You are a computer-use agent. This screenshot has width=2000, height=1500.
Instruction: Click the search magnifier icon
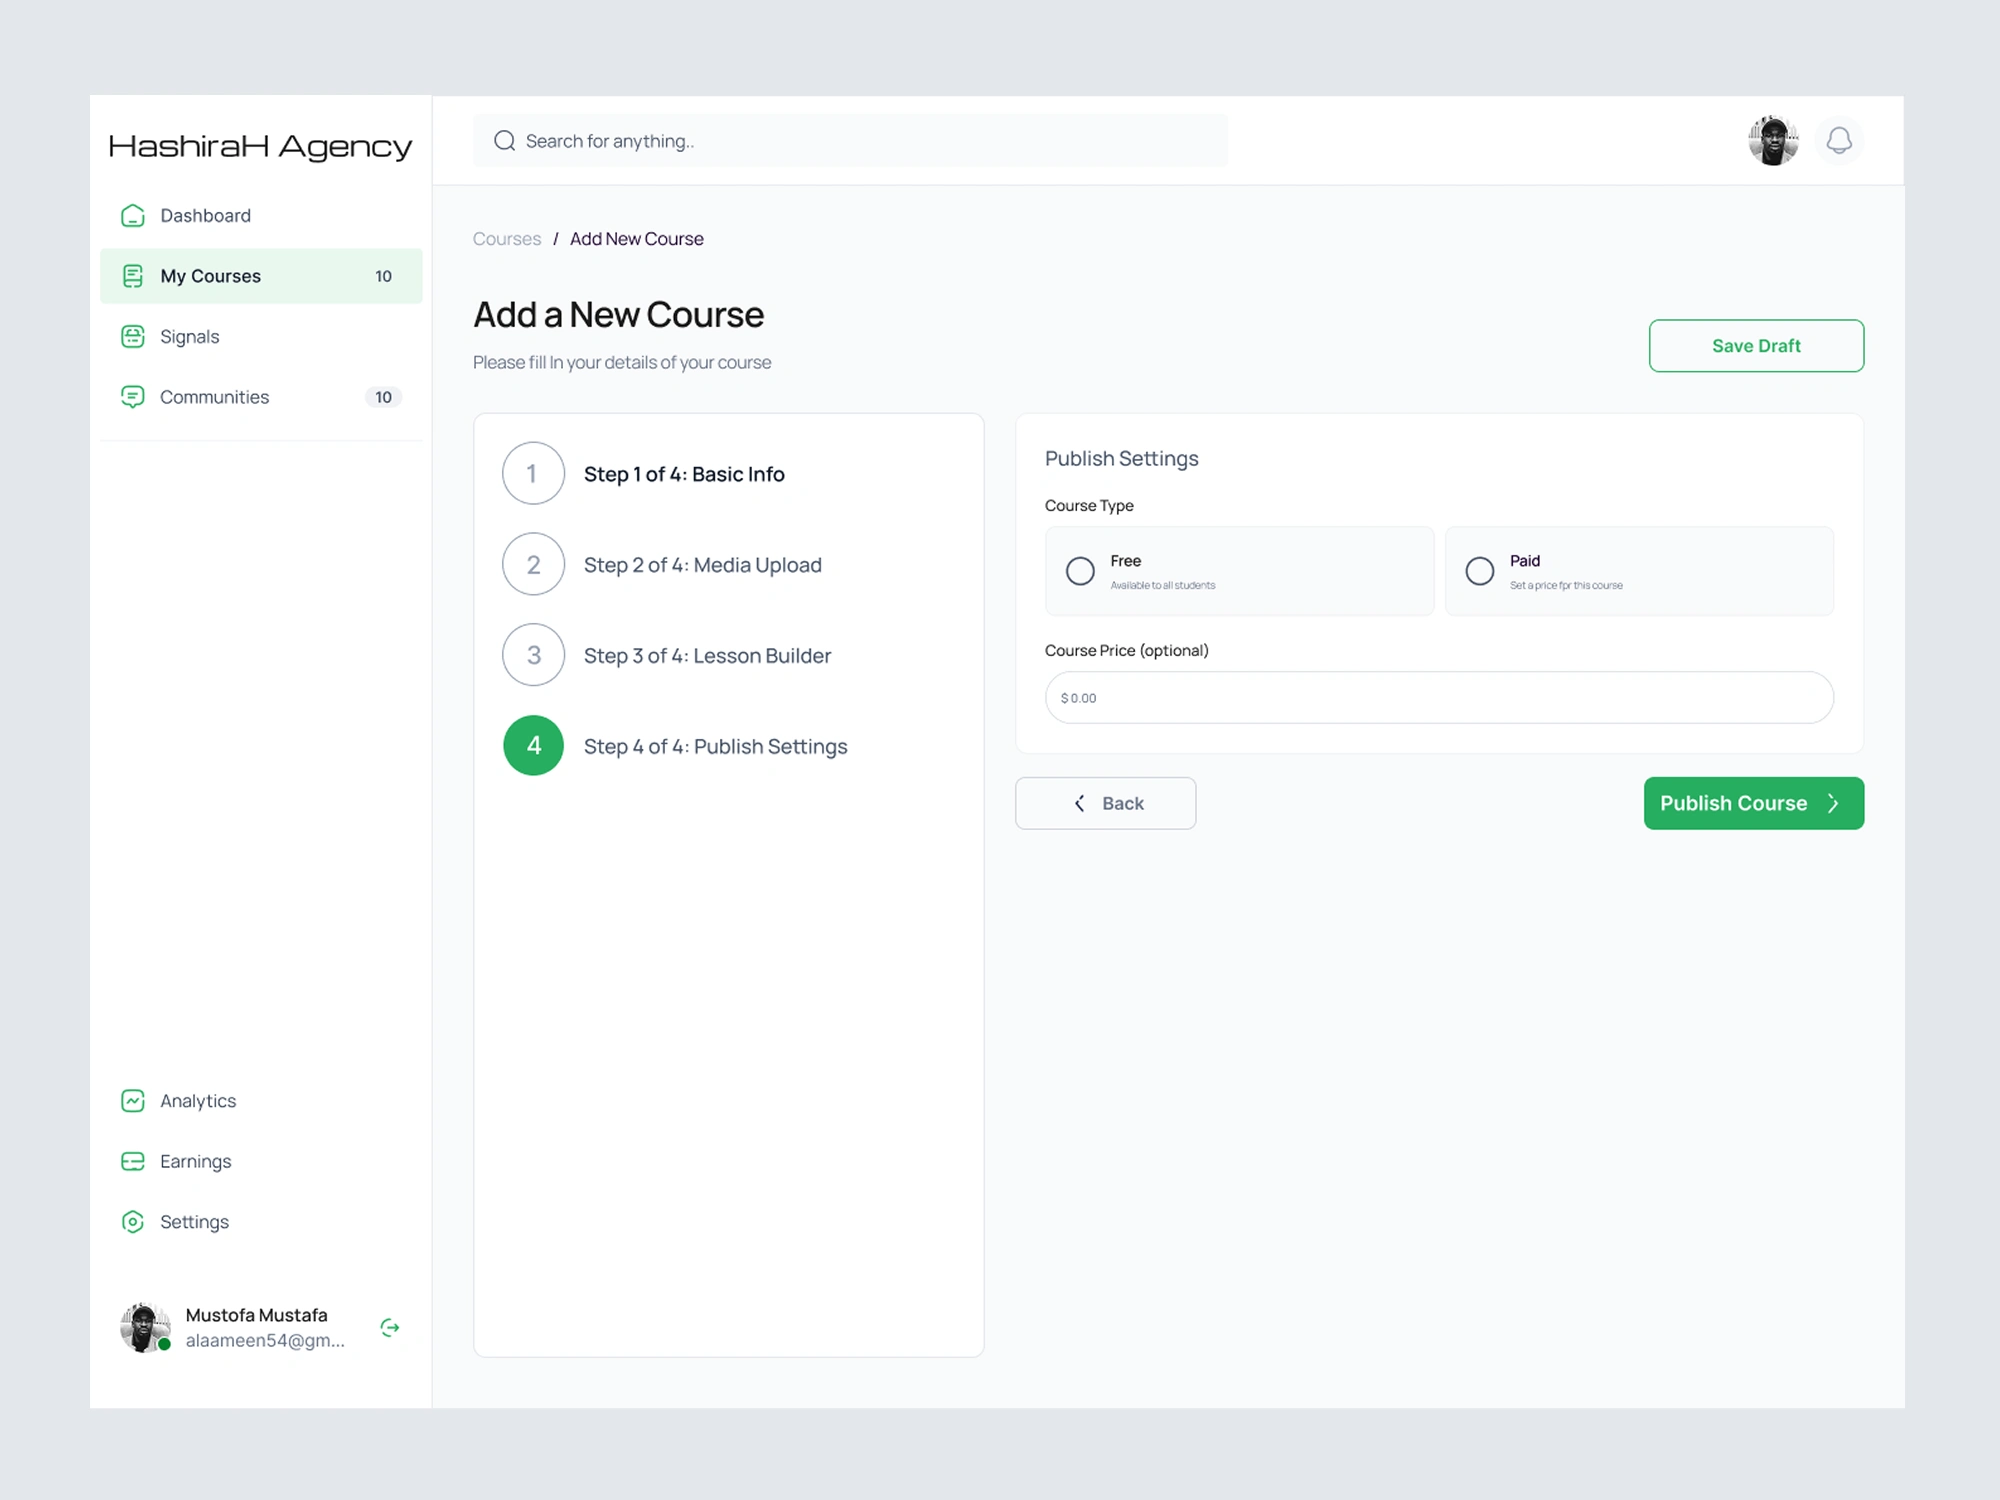pos(505,141)
